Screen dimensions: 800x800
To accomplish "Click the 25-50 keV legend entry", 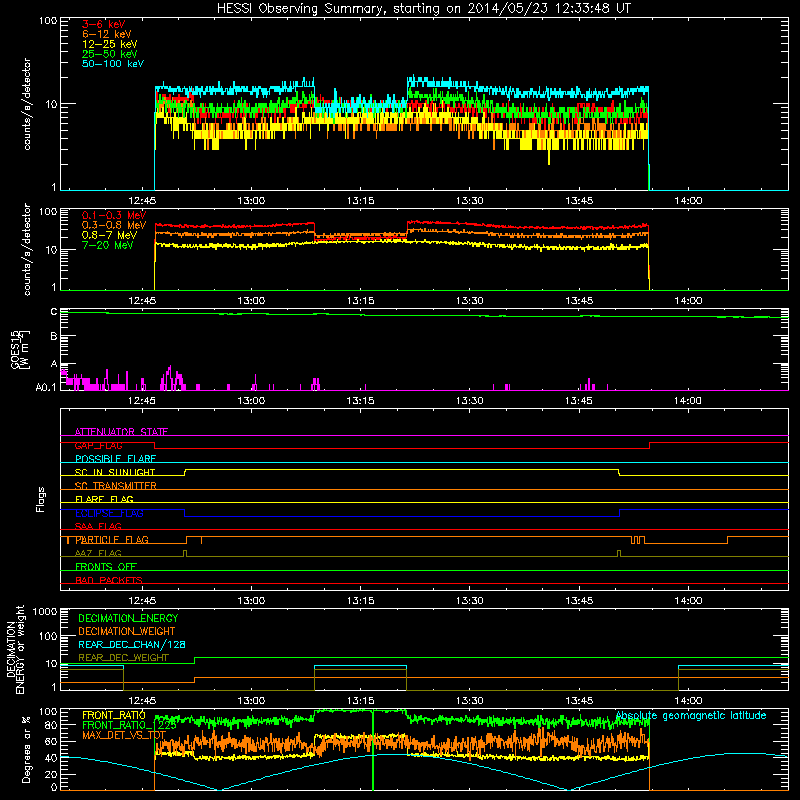I will pos(110,54).
